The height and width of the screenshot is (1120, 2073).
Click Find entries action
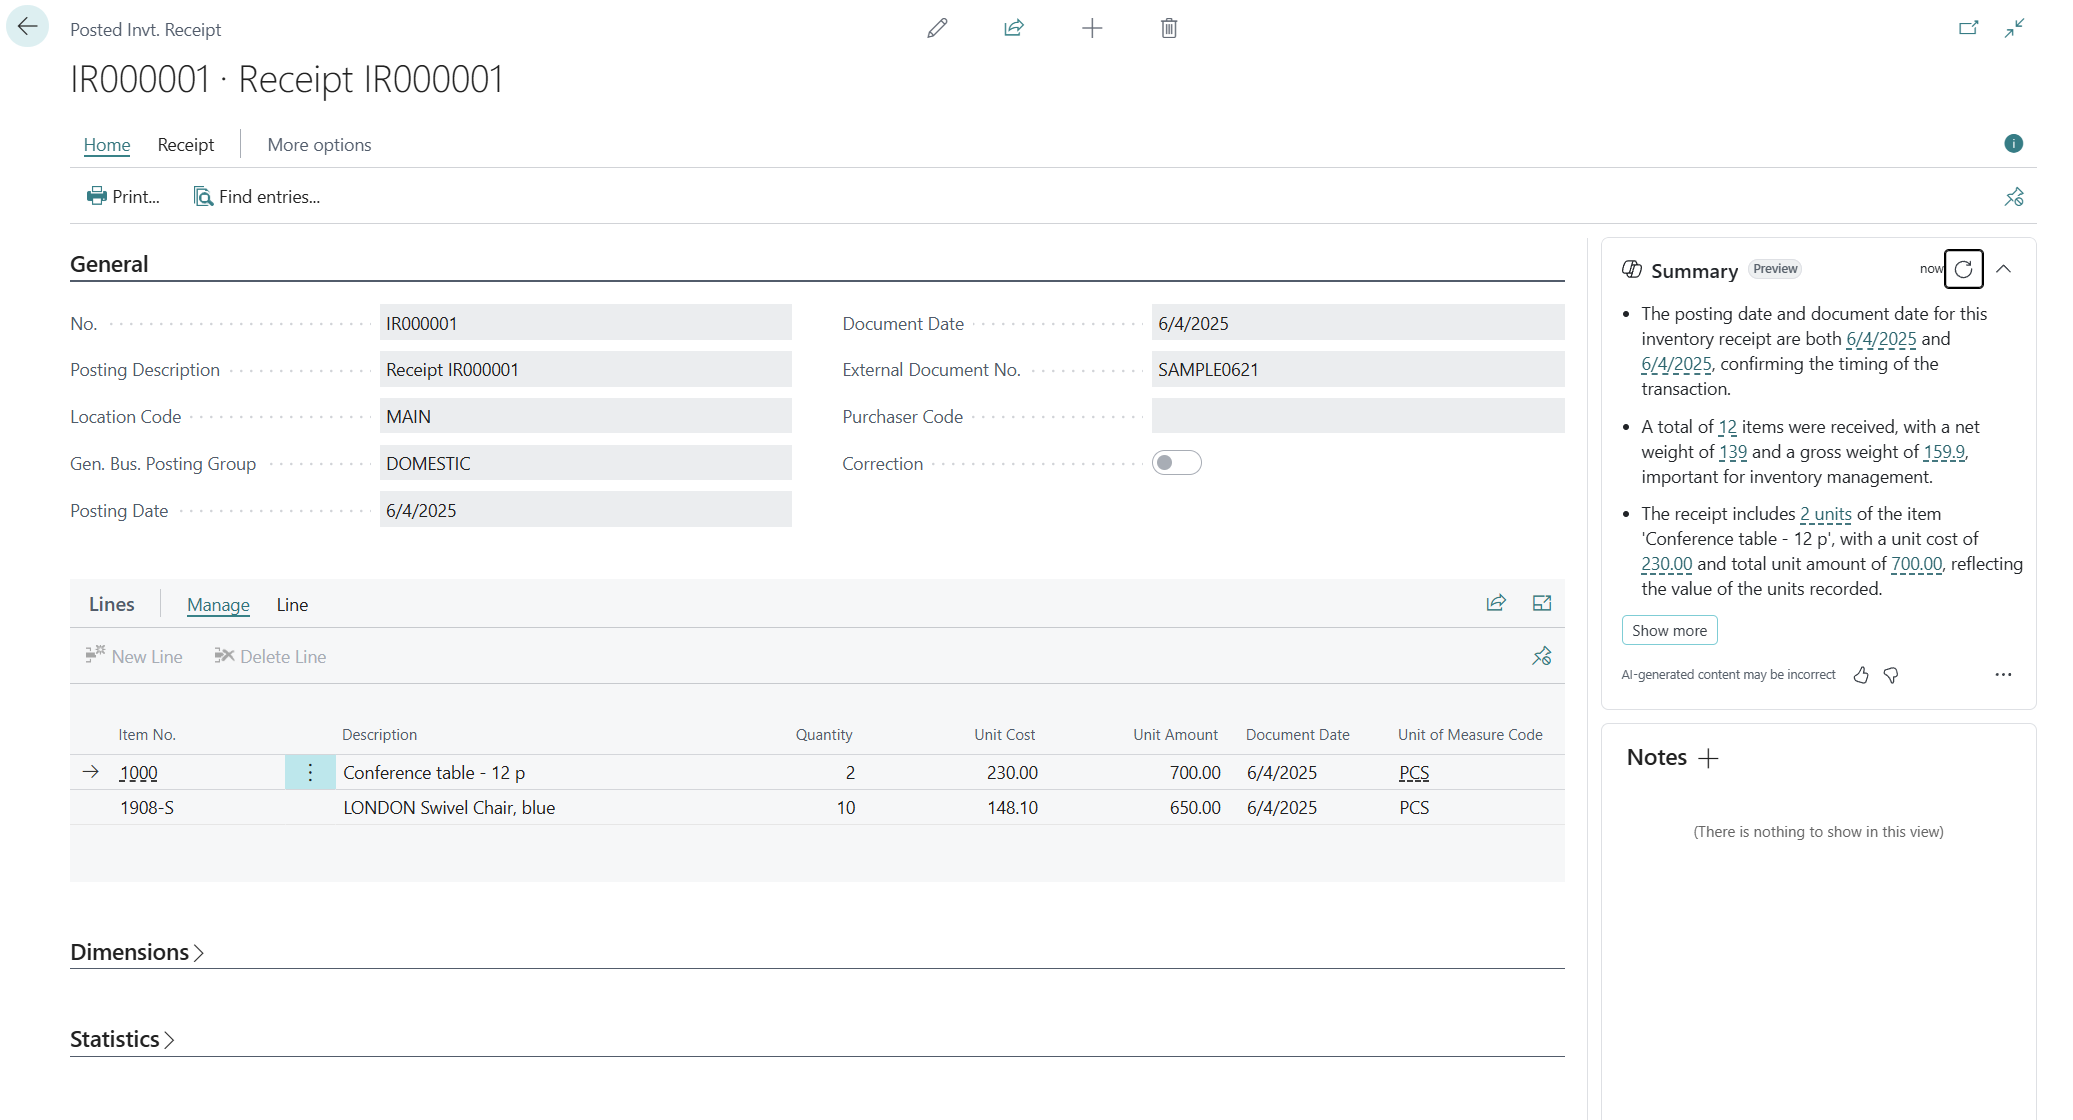(257, 197)
